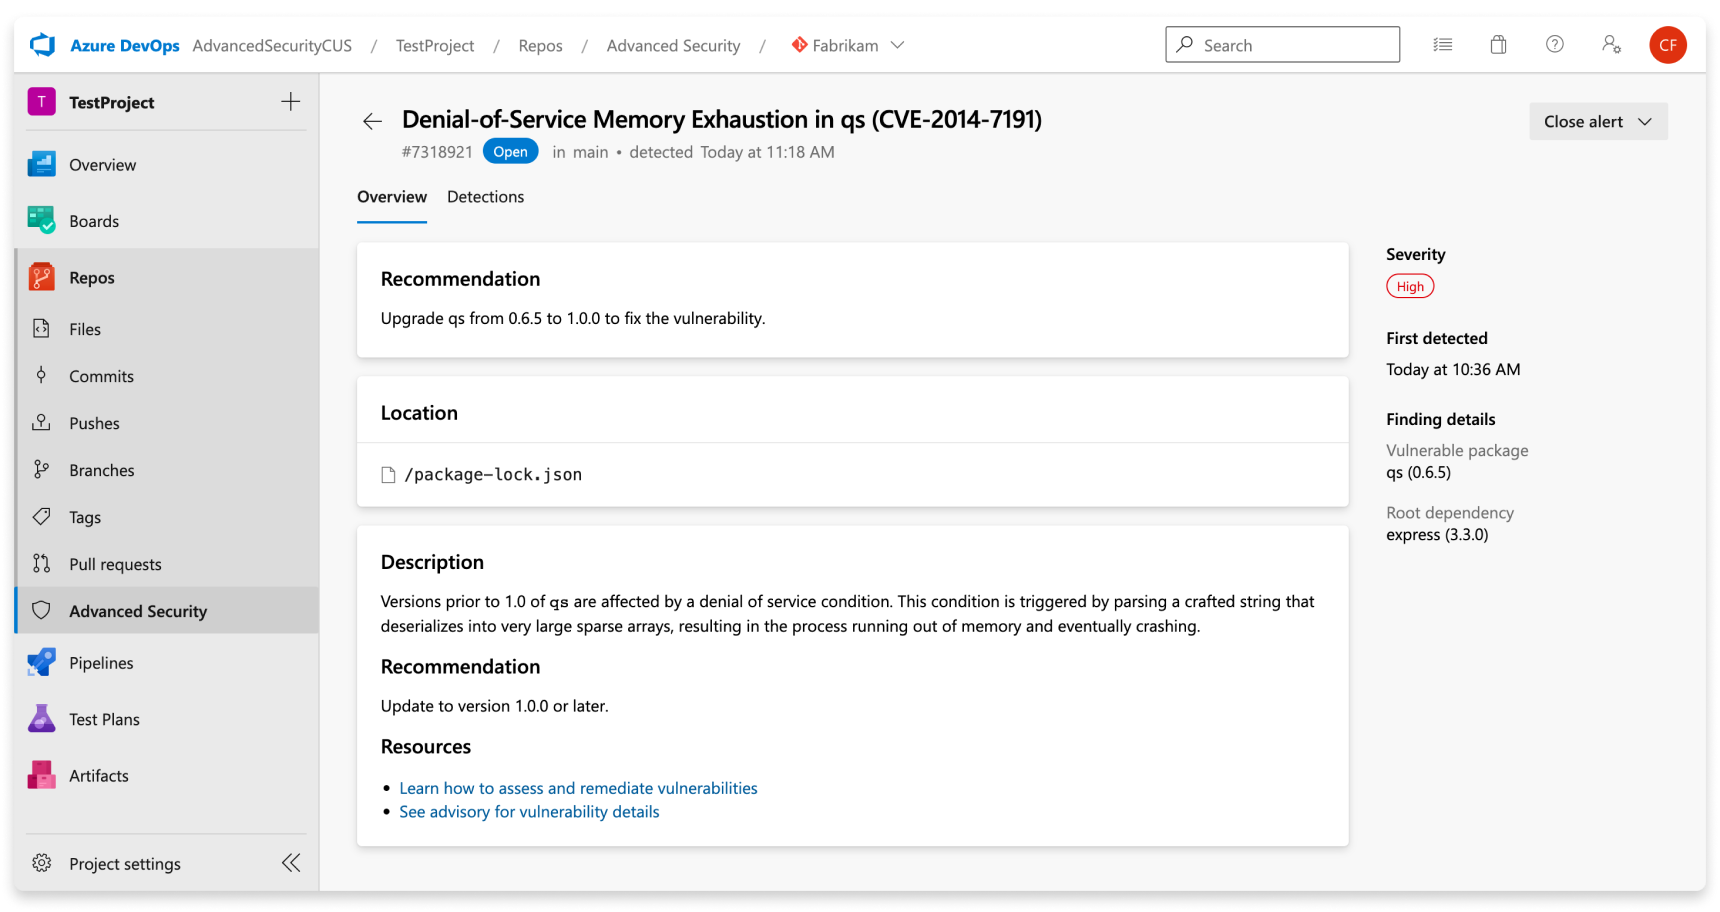Open Pull requests via its icon
This screenshot has height=912, width=1720.
pos(41,563)
